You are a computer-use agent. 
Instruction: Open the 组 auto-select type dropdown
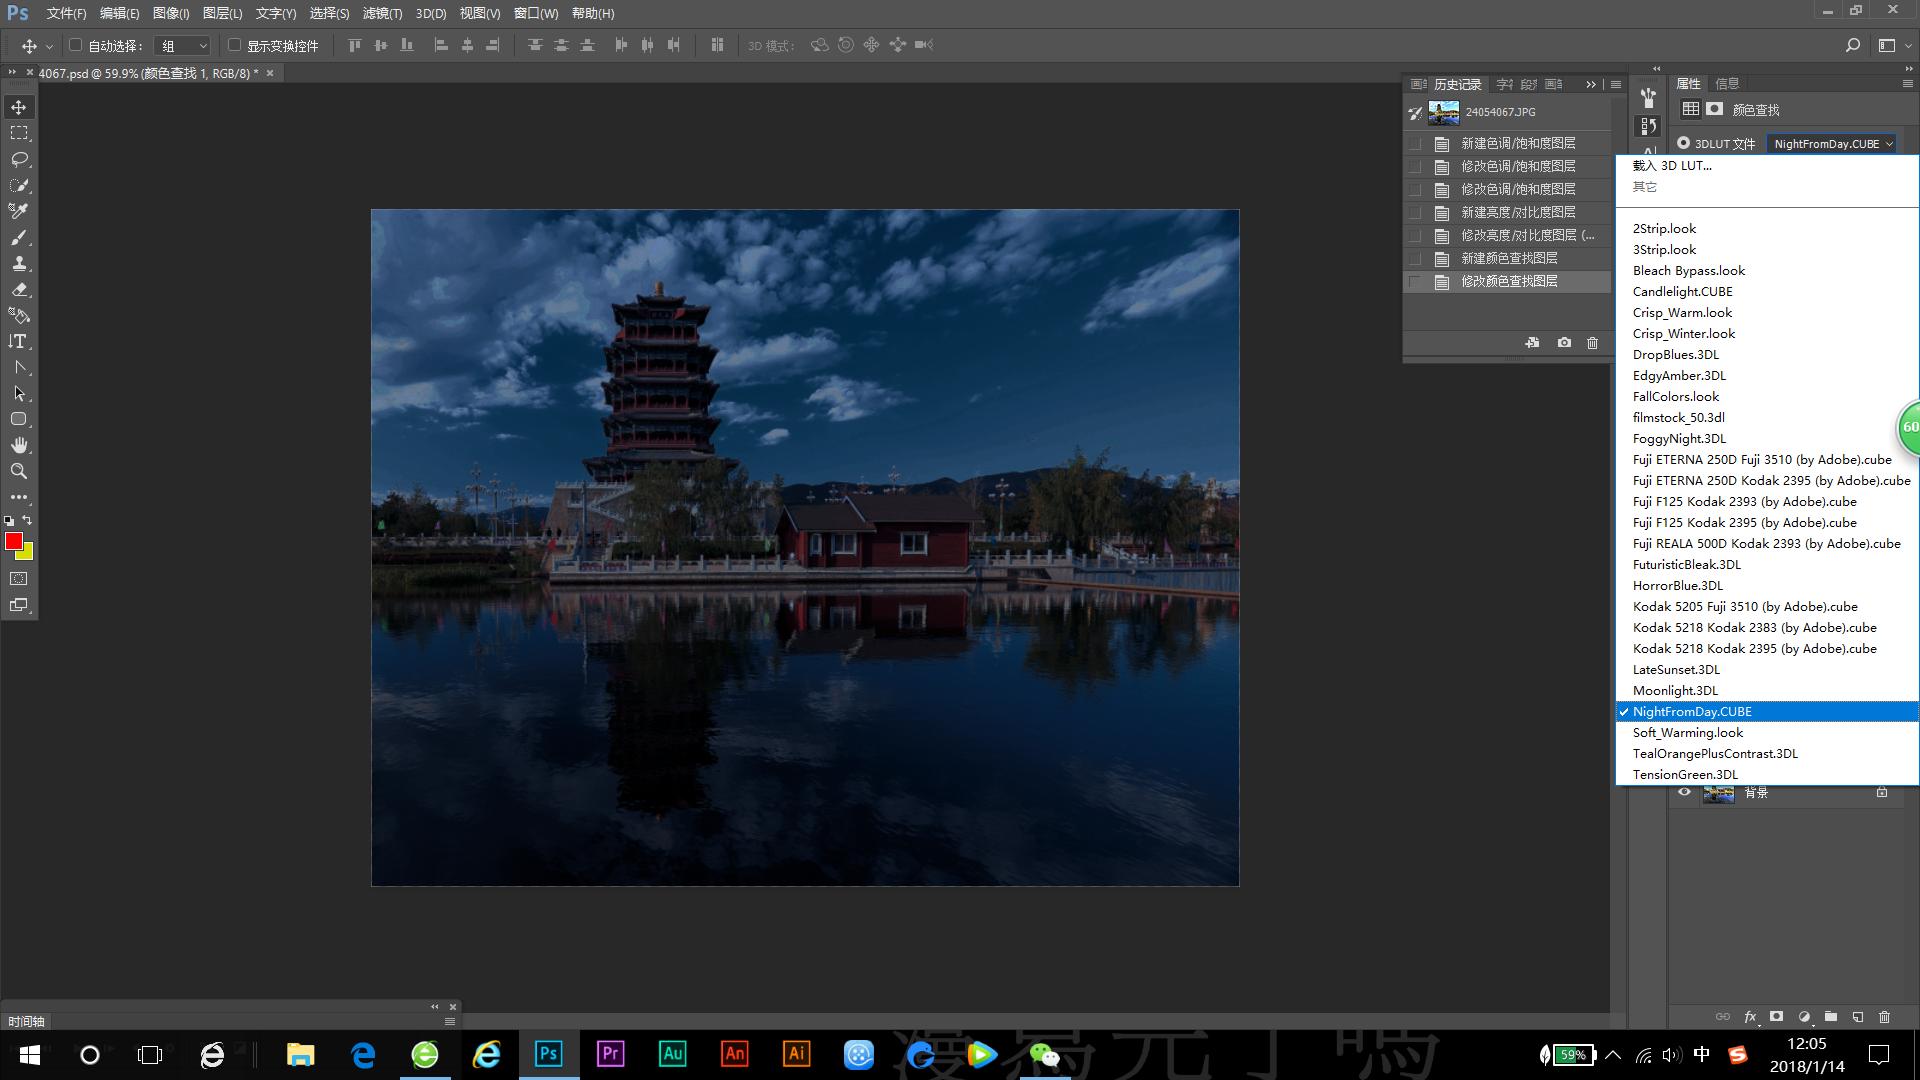[184, 46]
